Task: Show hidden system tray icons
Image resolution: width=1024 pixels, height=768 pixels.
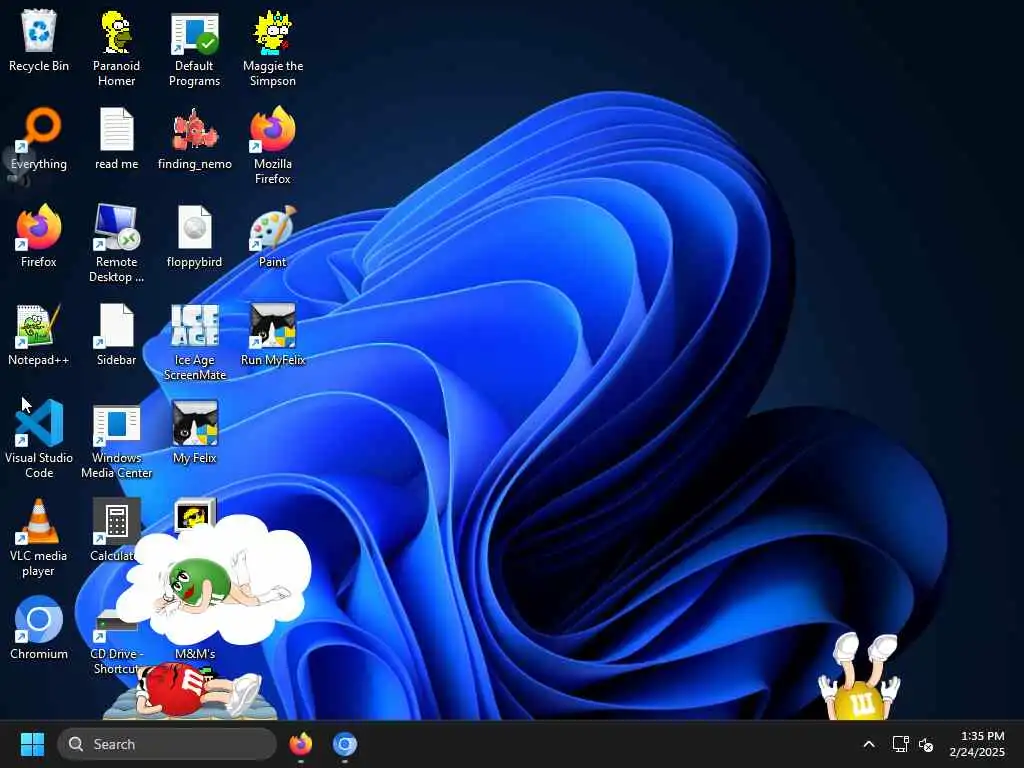Action: point(869,744)
